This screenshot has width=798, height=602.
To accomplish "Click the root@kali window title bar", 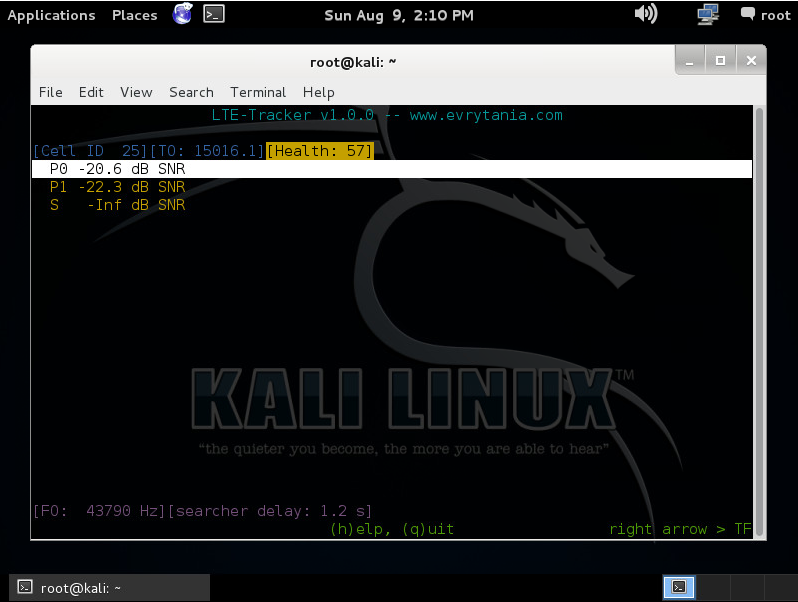I will click(353, 62).
